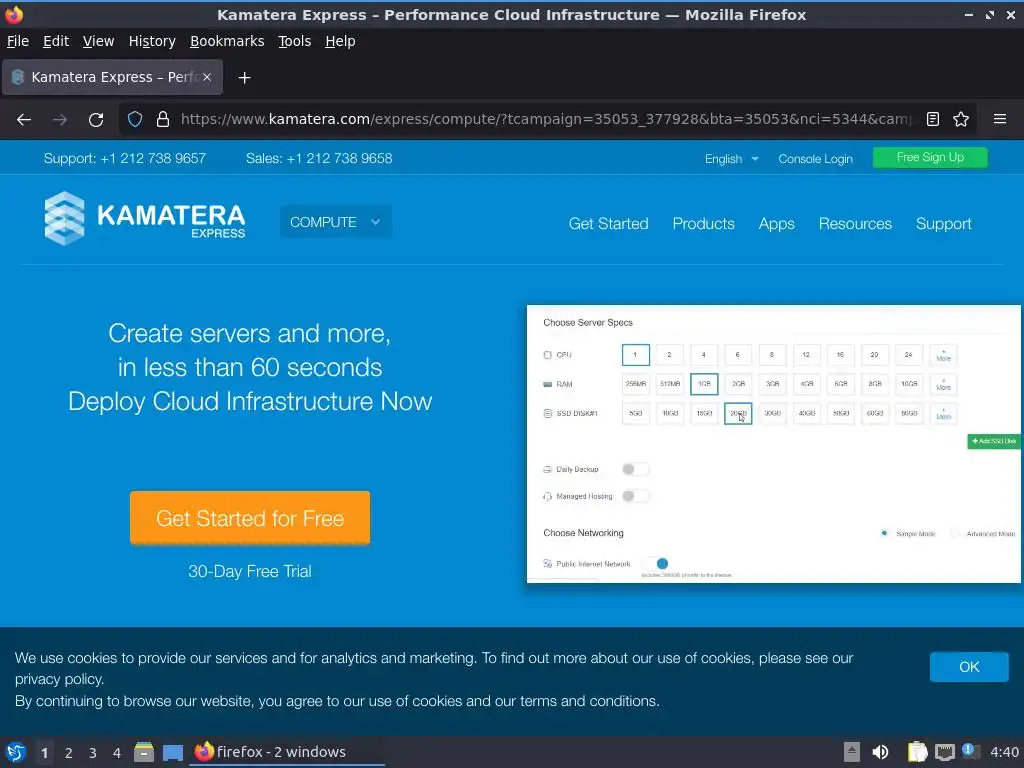Open the Edit menu
1024x768 pixels.
[56, 41]
